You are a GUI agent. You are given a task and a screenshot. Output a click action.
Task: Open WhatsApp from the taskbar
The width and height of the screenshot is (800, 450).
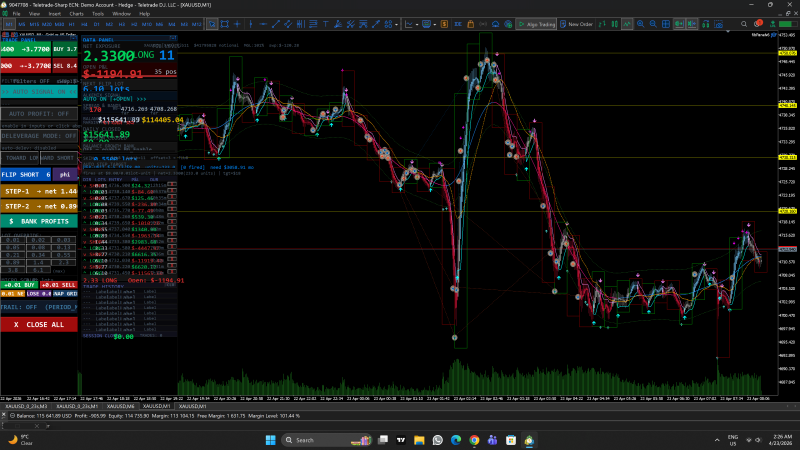[438, 440]
